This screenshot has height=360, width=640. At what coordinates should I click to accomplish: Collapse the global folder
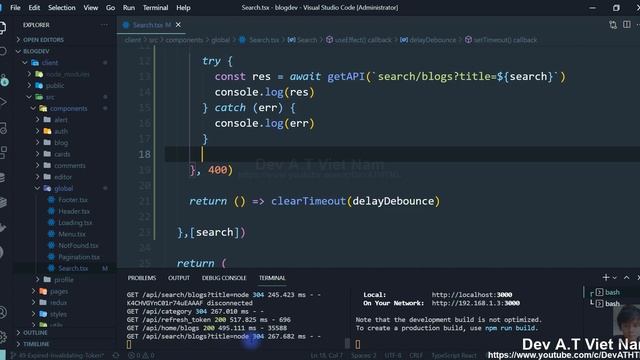(x=63, y=188)
